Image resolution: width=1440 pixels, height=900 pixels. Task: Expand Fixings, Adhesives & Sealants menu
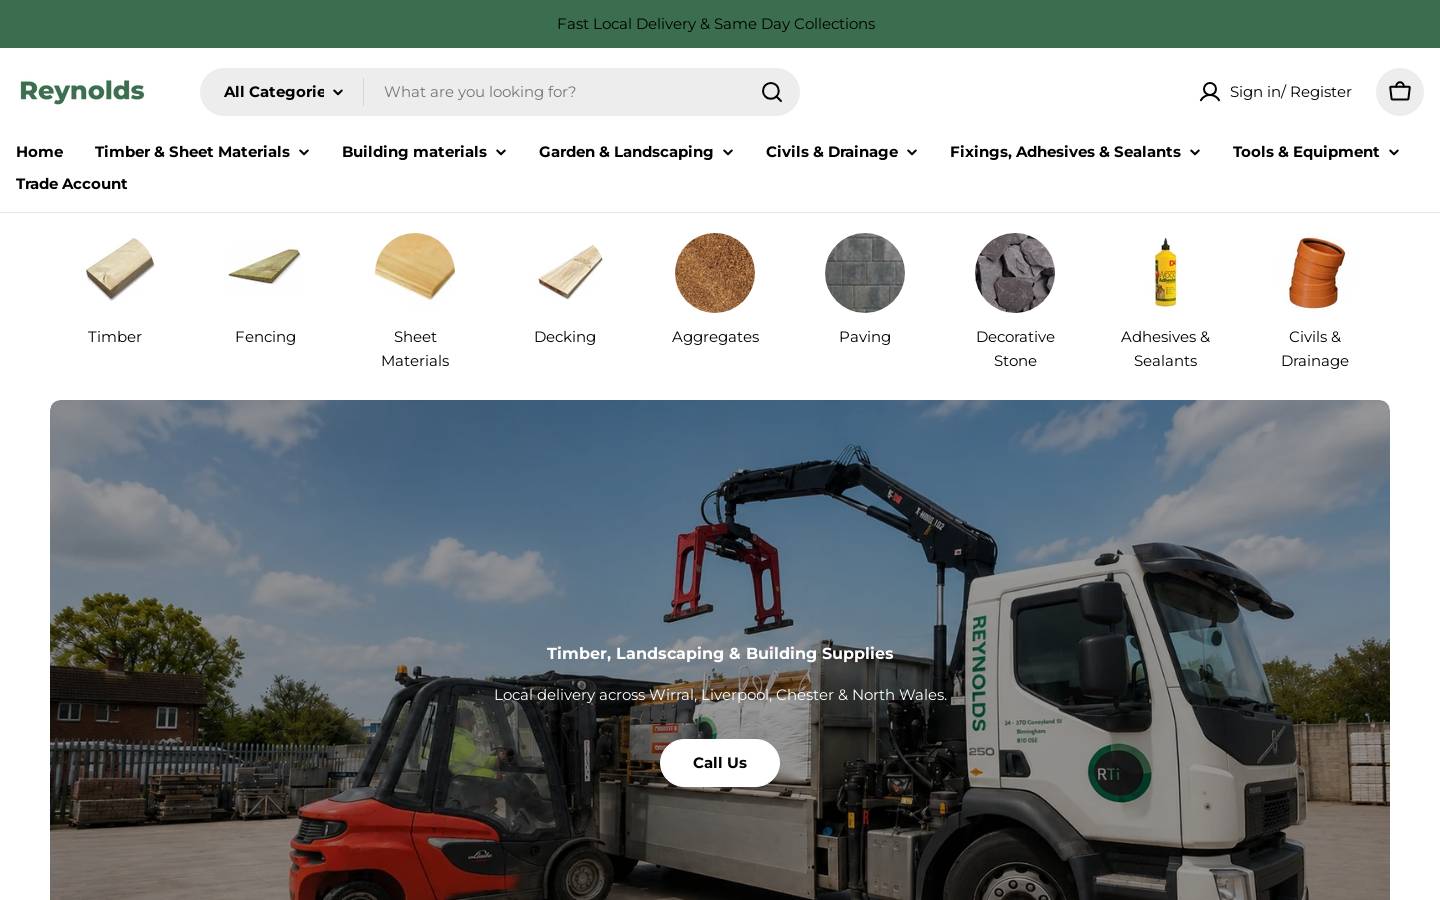coord(1075,152)
